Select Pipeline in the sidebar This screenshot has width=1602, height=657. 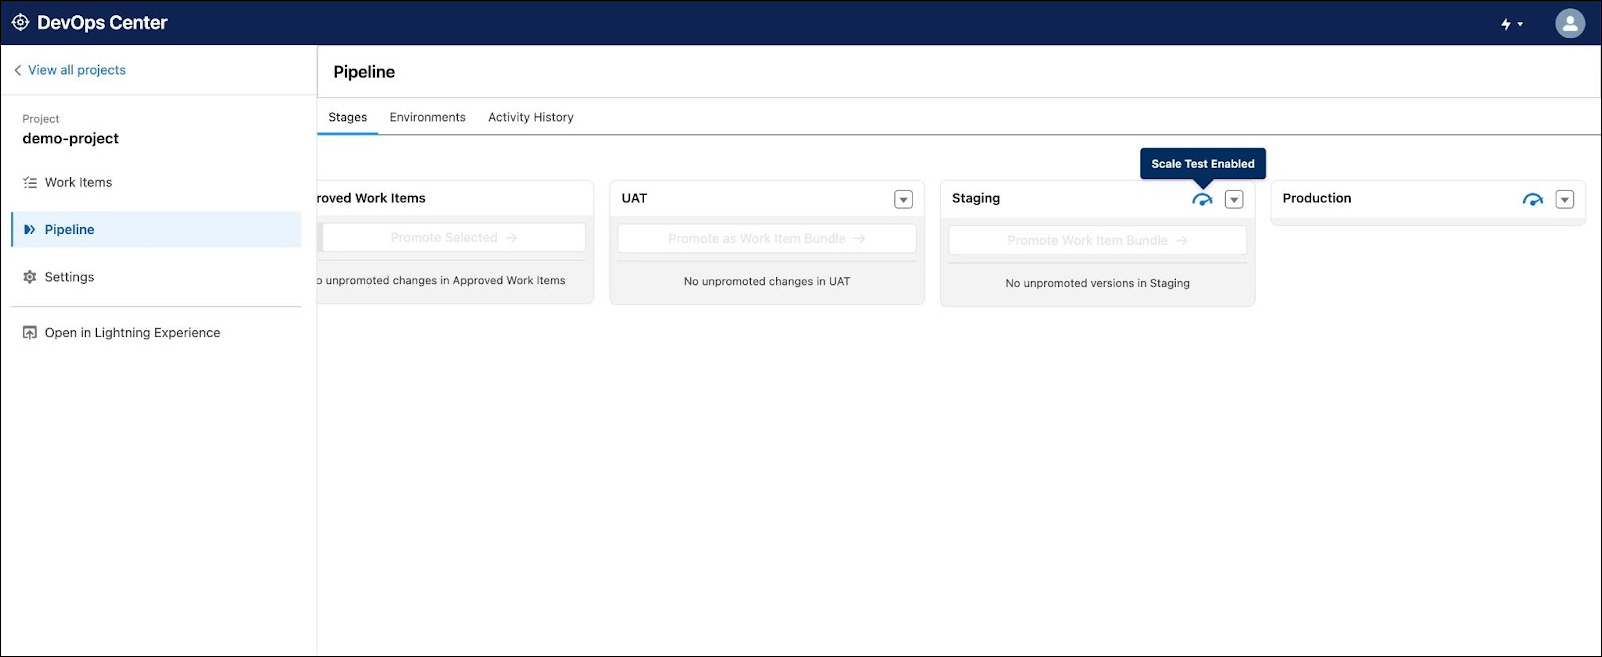coord(156,230)
